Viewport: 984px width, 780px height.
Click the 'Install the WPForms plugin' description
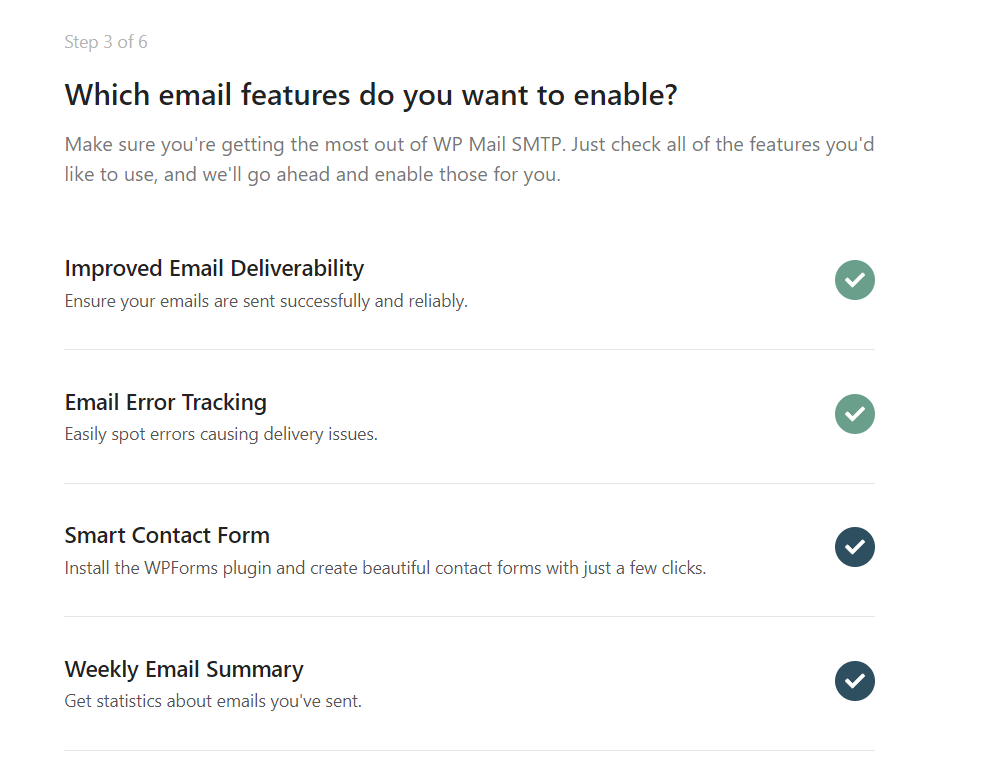(x=385, y=568)
